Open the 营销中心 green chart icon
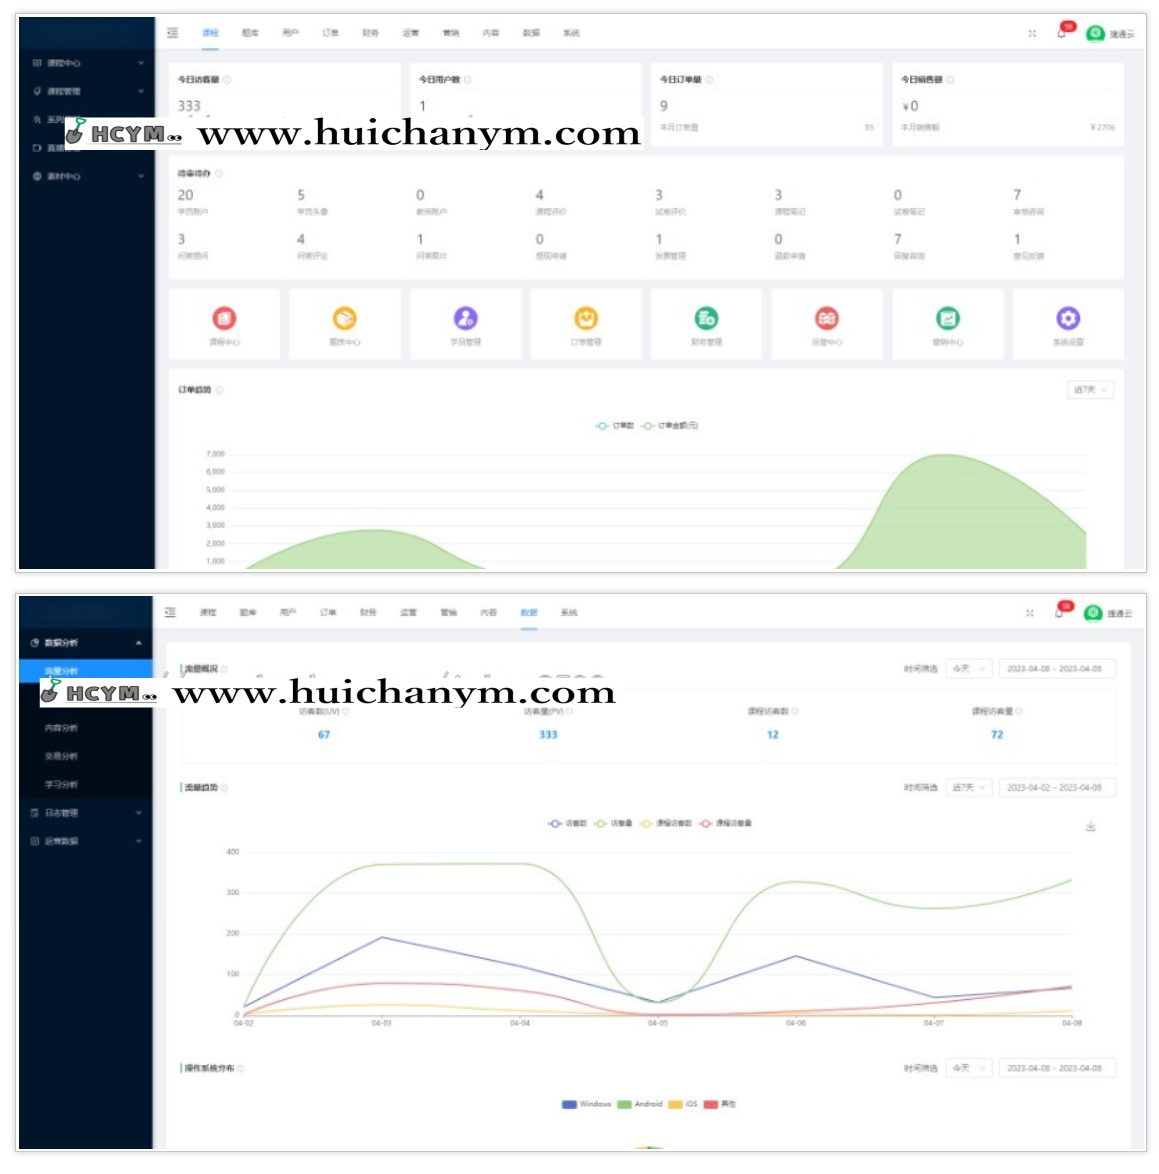 pos(947,319)
